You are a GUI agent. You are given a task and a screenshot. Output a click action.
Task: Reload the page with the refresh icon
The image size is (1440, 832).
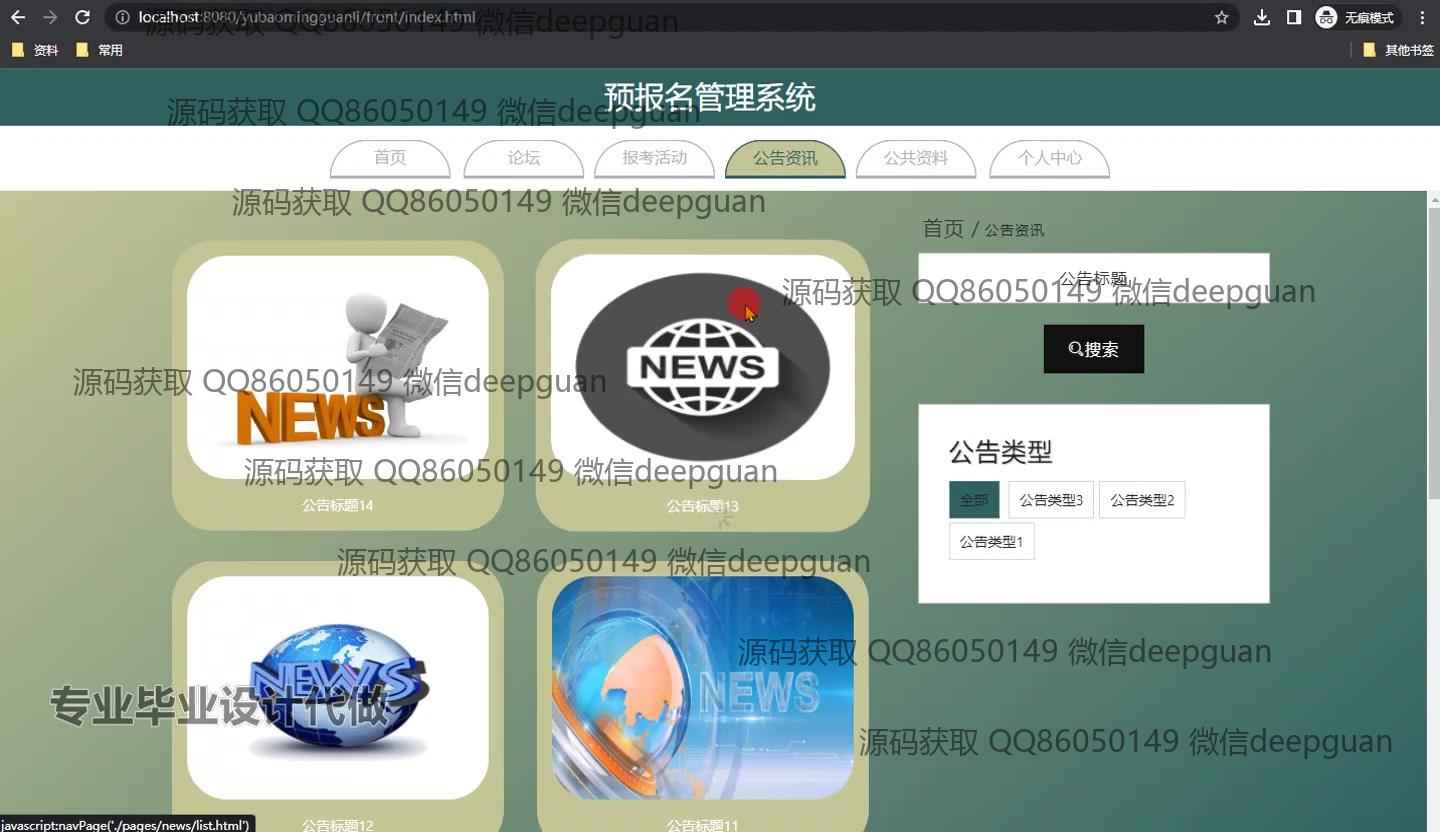point(83,17)
